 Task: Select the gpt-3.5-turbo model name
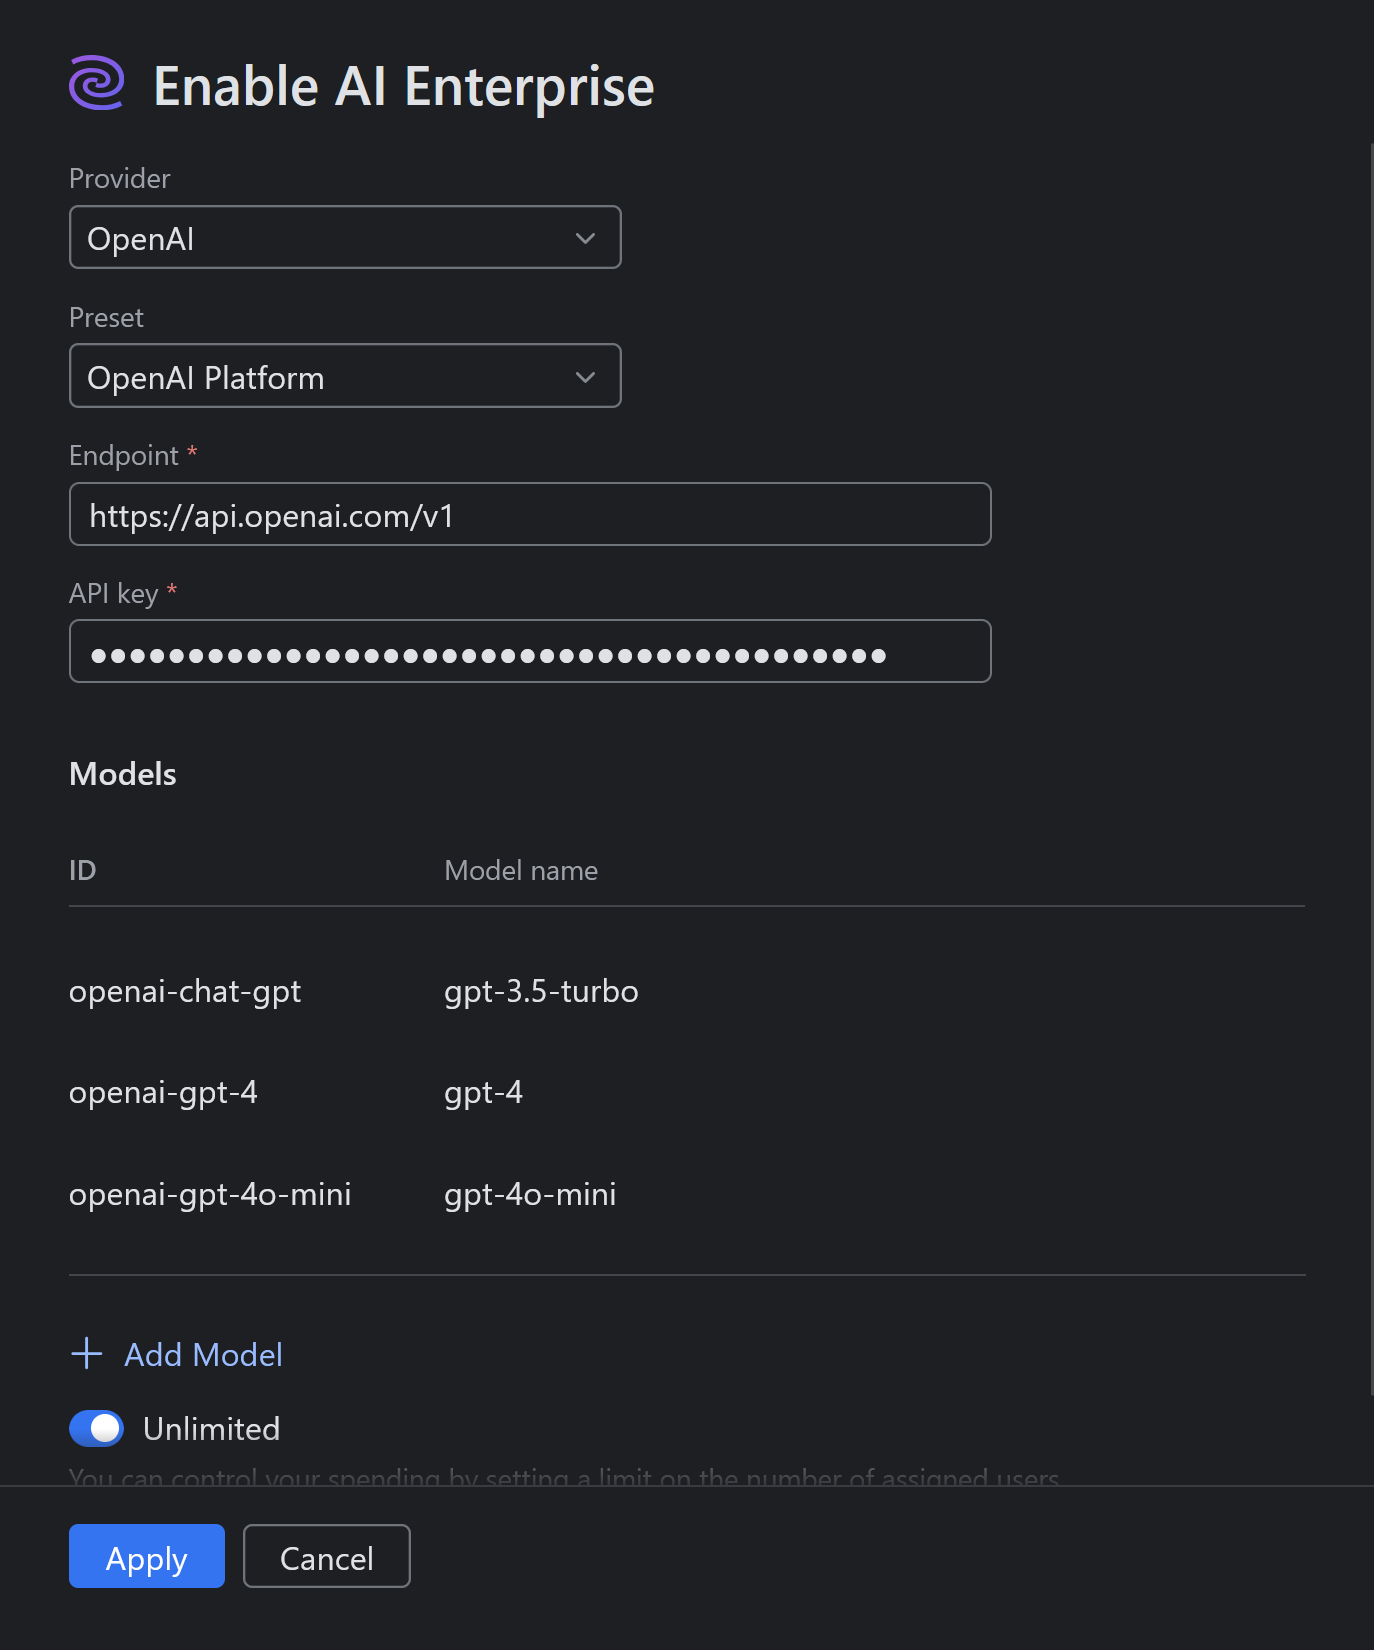pos(541,991)
